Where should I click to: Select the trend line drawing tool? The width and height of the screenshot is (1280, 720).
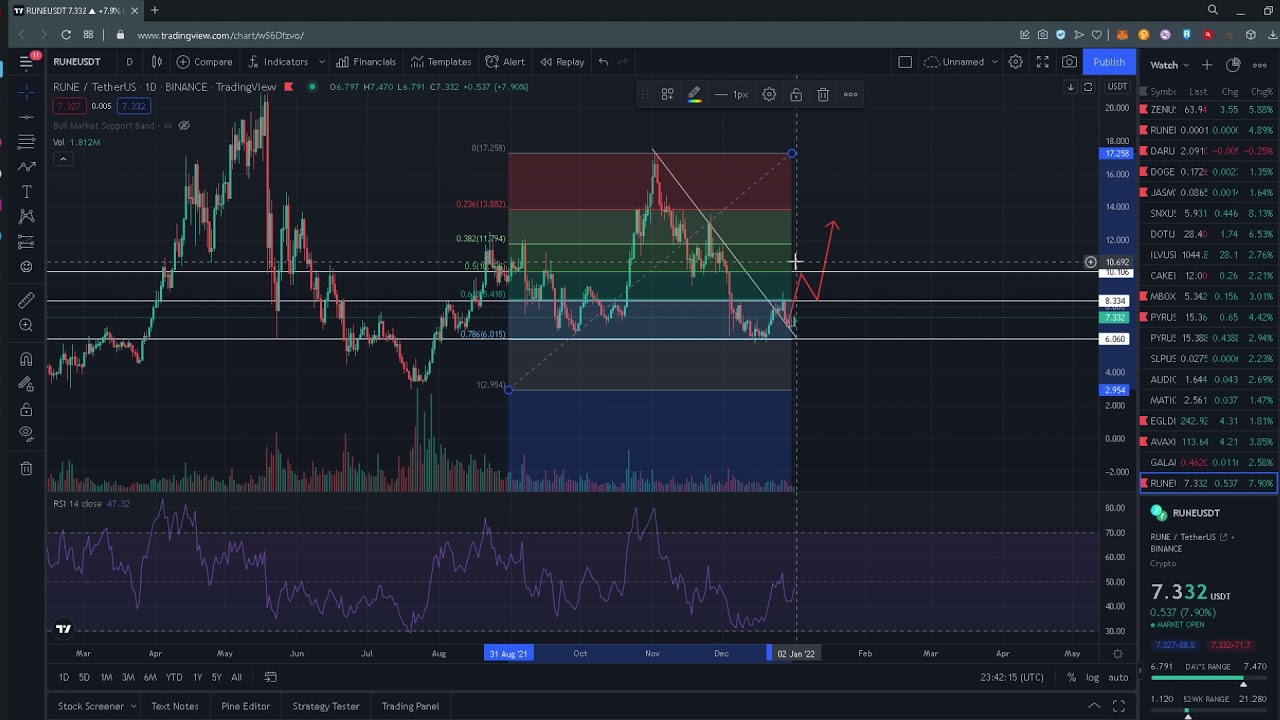[26, 117]
